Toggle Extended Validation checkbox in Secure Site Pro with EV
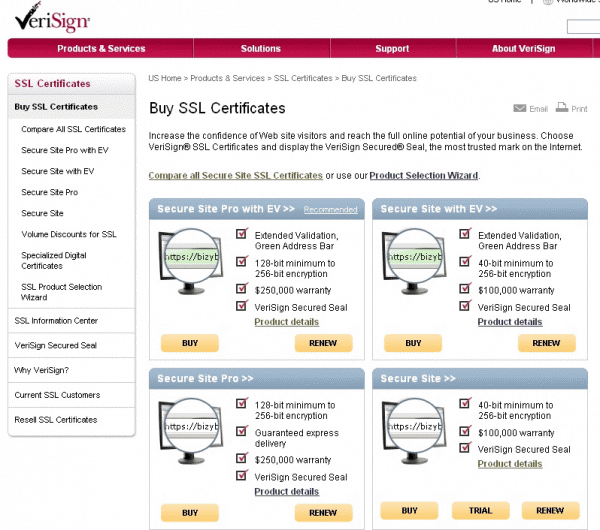This screenshot has height=530, width=600. 241,235
